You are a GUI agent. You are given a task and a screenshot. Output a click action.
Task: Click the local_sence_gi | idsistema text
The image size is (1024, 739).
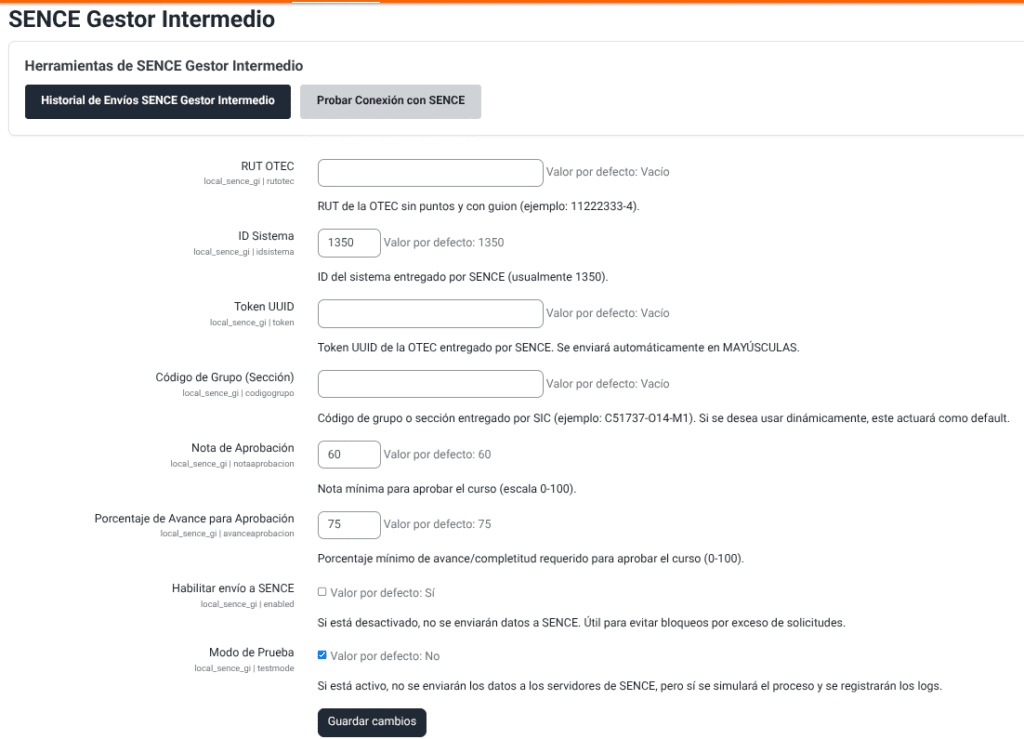[x=244, y=252]
